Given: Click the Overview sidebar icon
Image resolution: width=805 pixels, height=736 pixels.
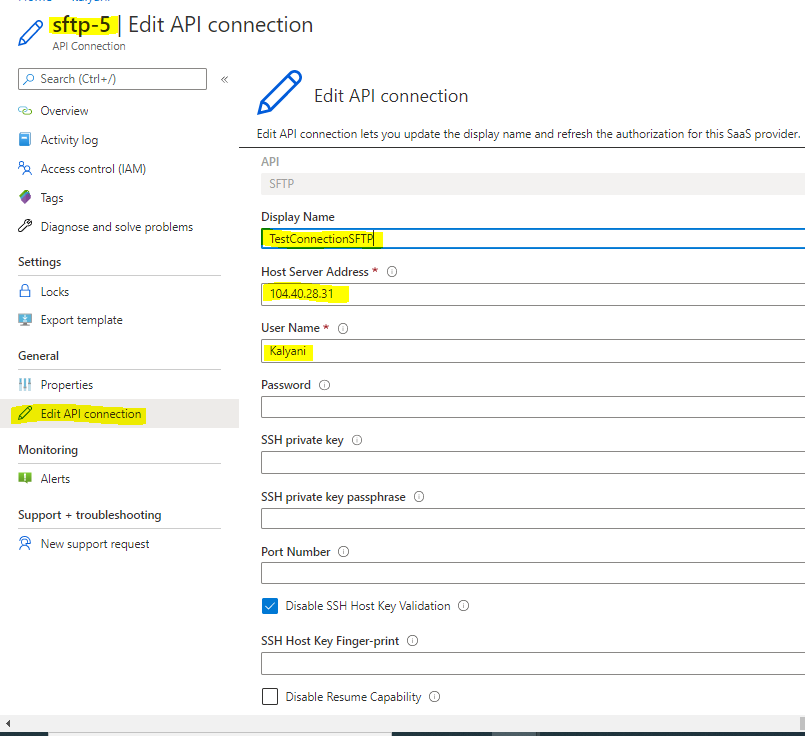Looking at the screenshot, I should [25, 110].
